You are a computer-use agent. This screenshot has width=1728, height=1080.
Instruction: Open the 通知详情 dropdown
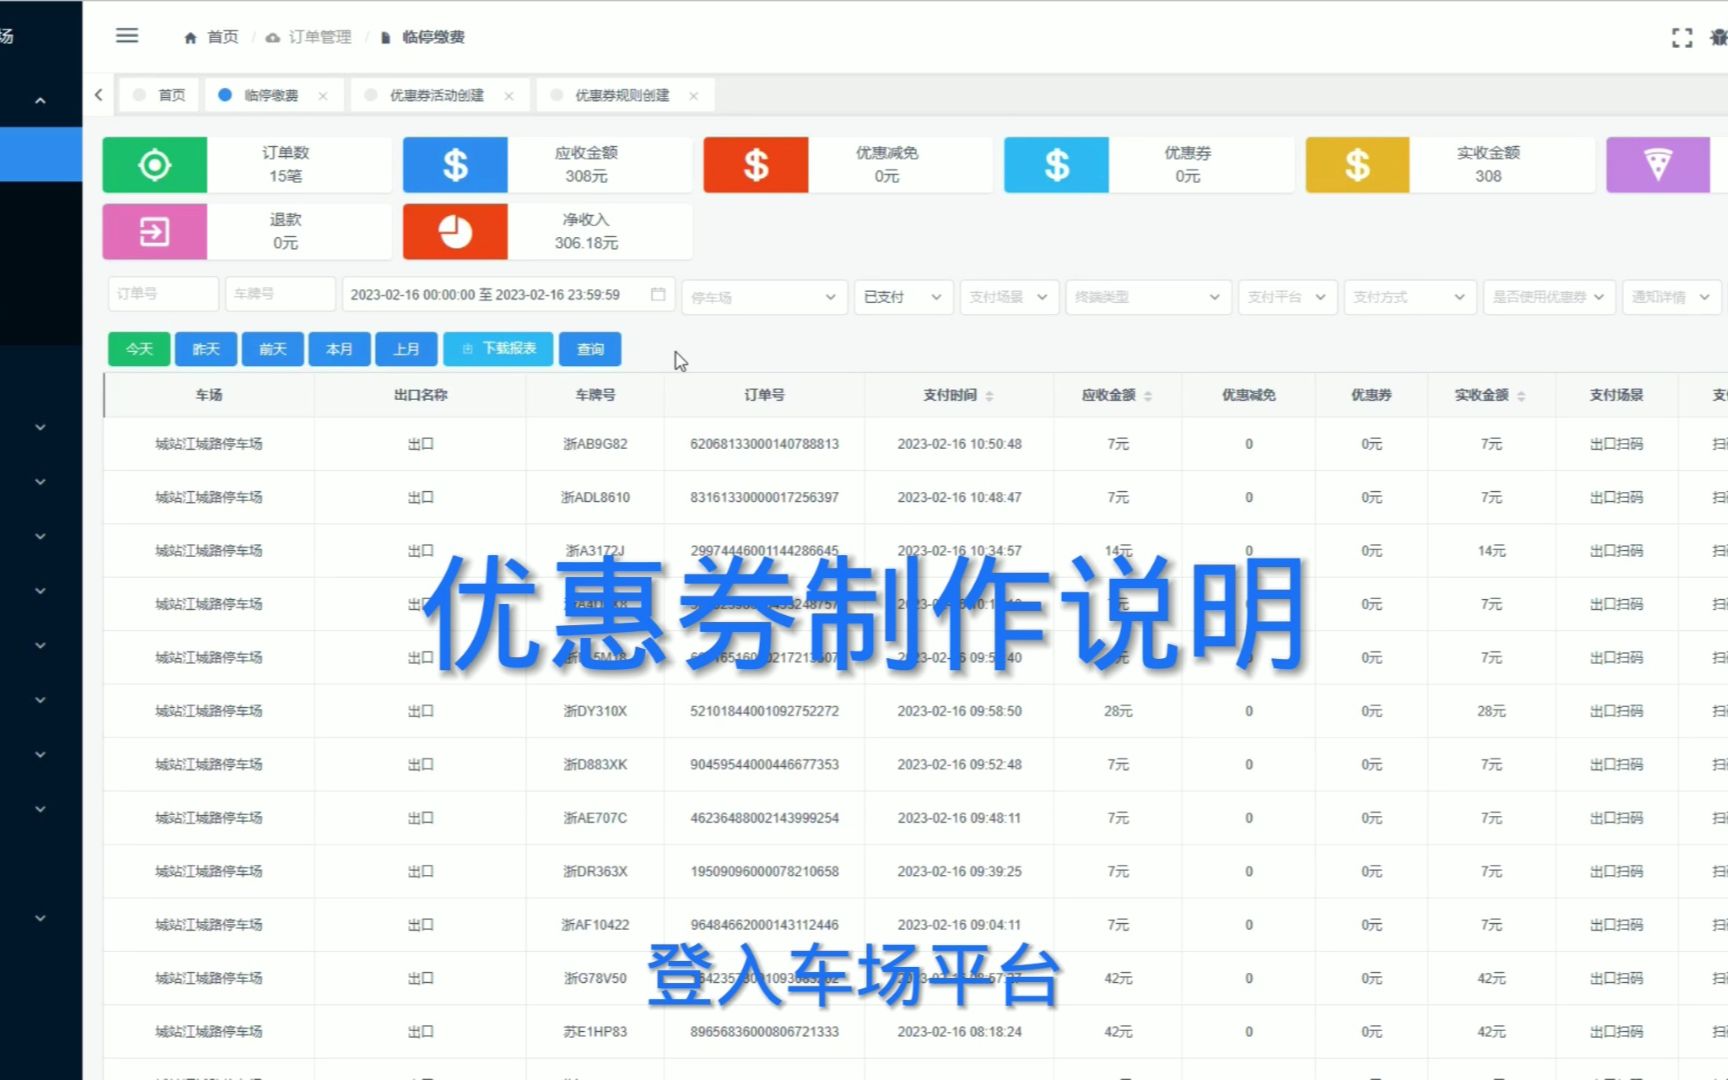(1671, 297)
